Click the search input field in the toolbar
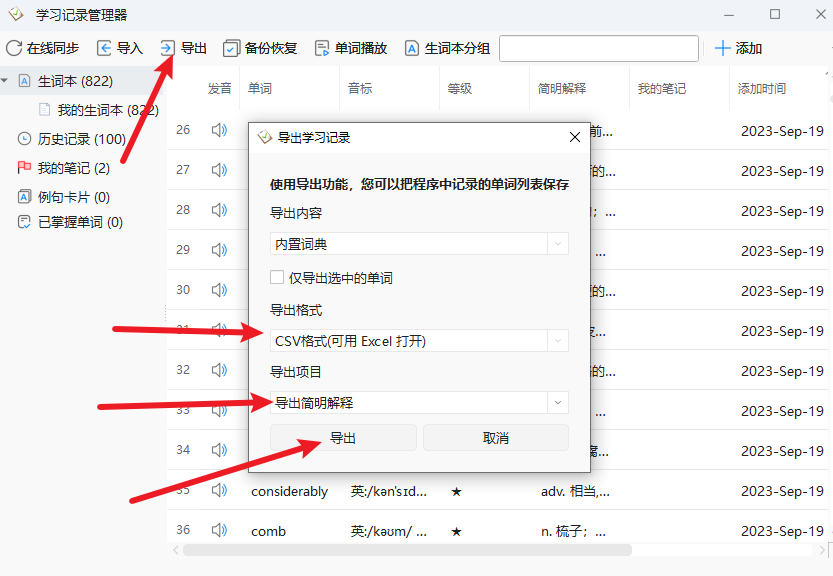Screen dimensions: 833x576 (x=598, y=48)
